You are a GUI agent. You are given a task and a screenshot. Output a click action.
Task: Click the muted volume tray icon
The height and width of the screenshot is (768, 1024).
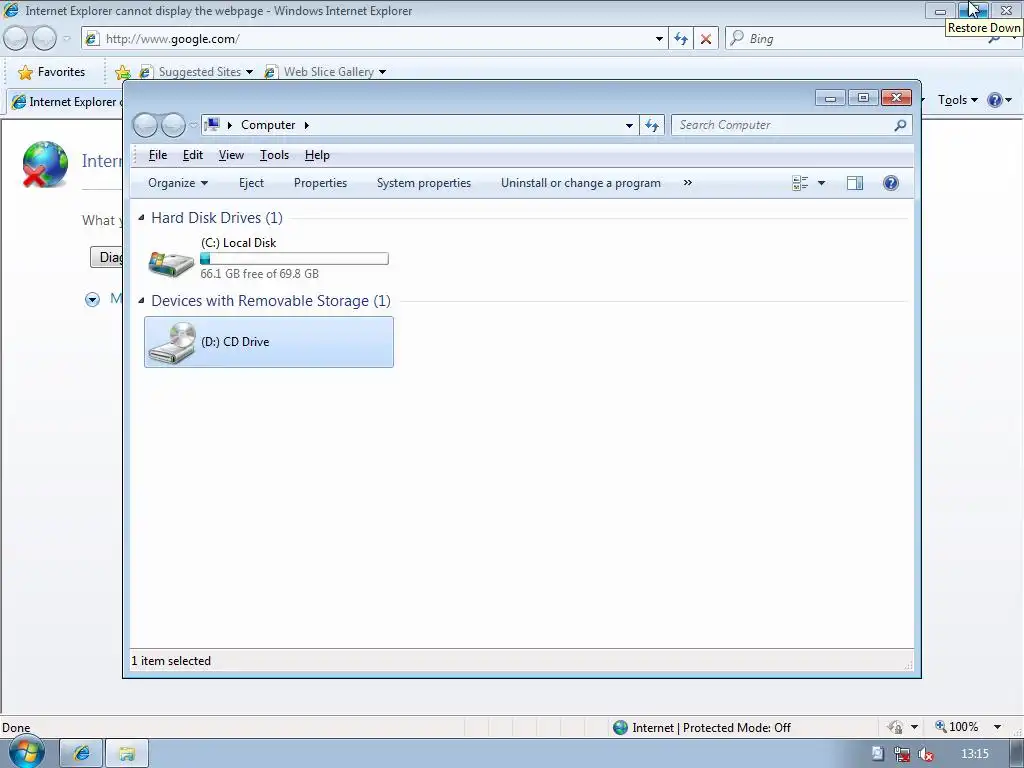(925, 754)
